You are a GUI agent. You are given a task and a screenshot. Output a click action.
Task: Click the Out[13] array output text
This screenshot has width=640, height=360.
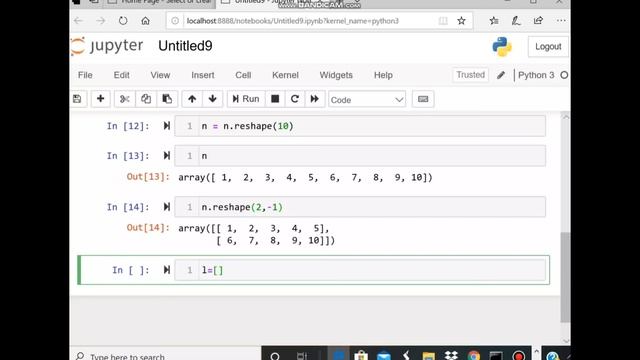(x=305, y=178)
